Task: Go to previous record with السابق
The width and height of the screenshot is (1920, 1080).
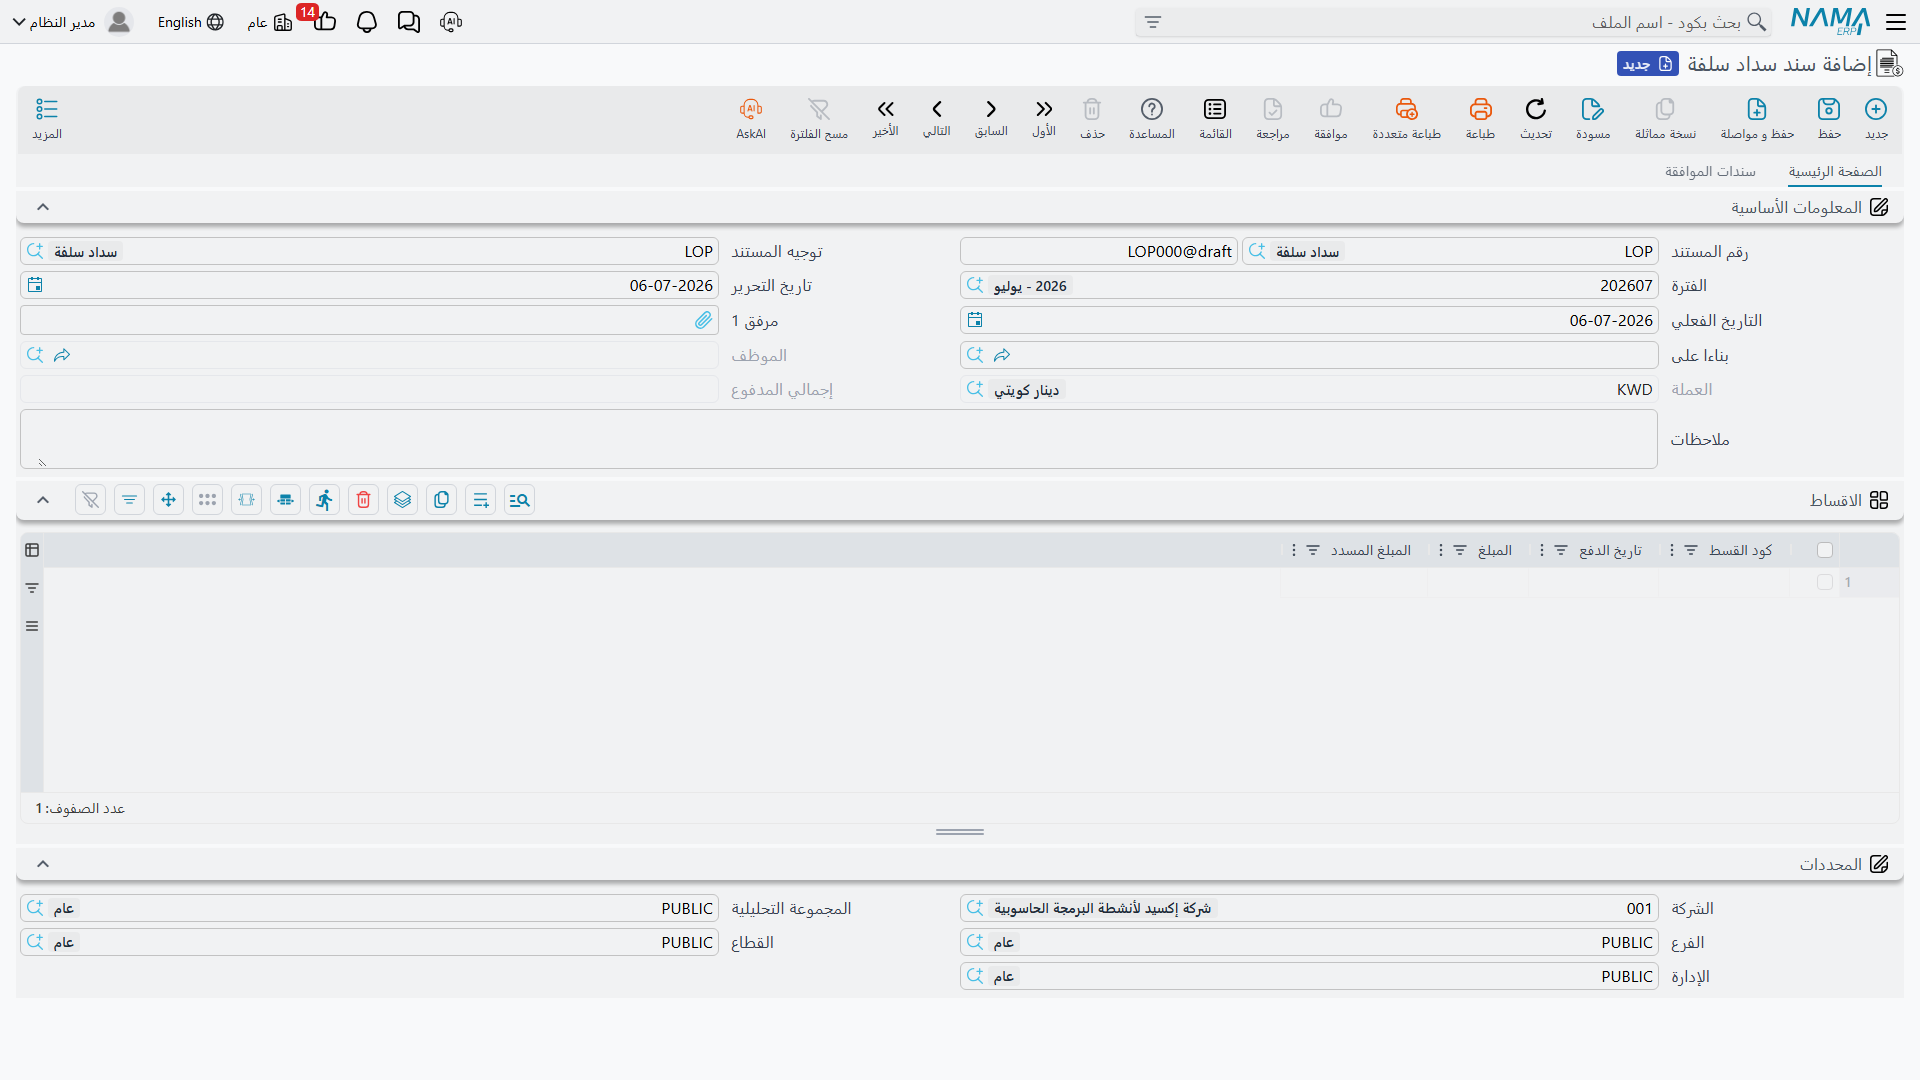Action: coord(991,117)
